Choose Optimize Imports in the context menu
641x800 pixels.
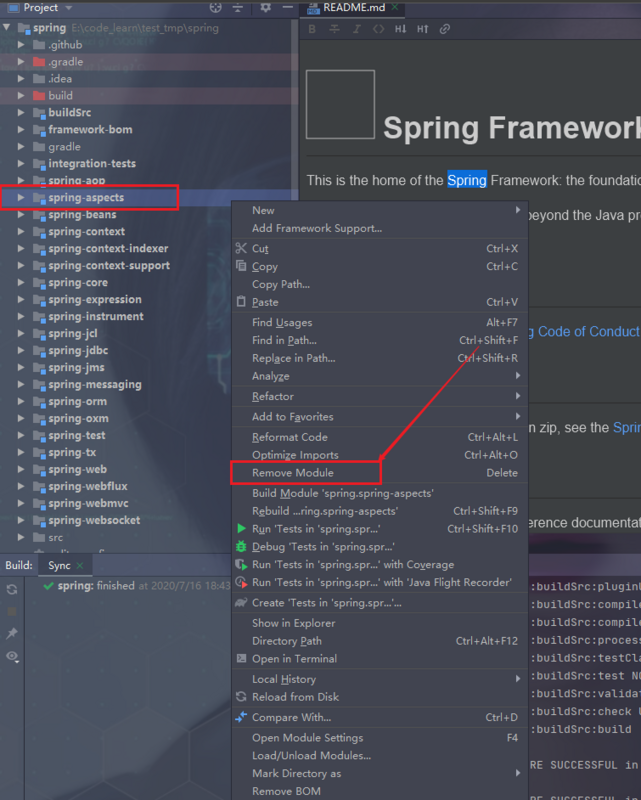pyautogui.click(x=380, y=455)
